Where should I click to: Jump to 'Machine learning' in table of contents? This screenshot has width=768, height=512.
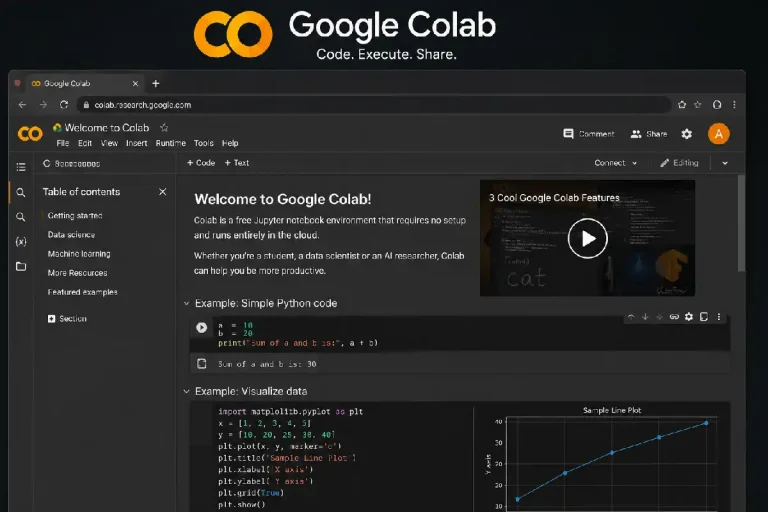click(79, 253)
